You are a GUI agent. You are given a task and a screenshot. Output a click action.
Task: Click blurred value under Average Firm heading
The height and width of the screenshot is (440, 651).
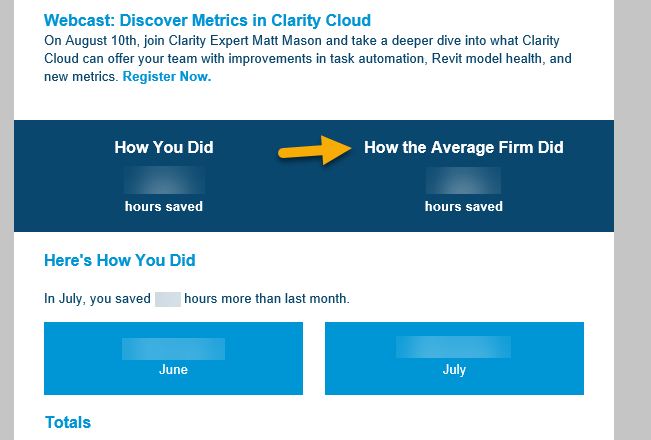pos(464,180)
